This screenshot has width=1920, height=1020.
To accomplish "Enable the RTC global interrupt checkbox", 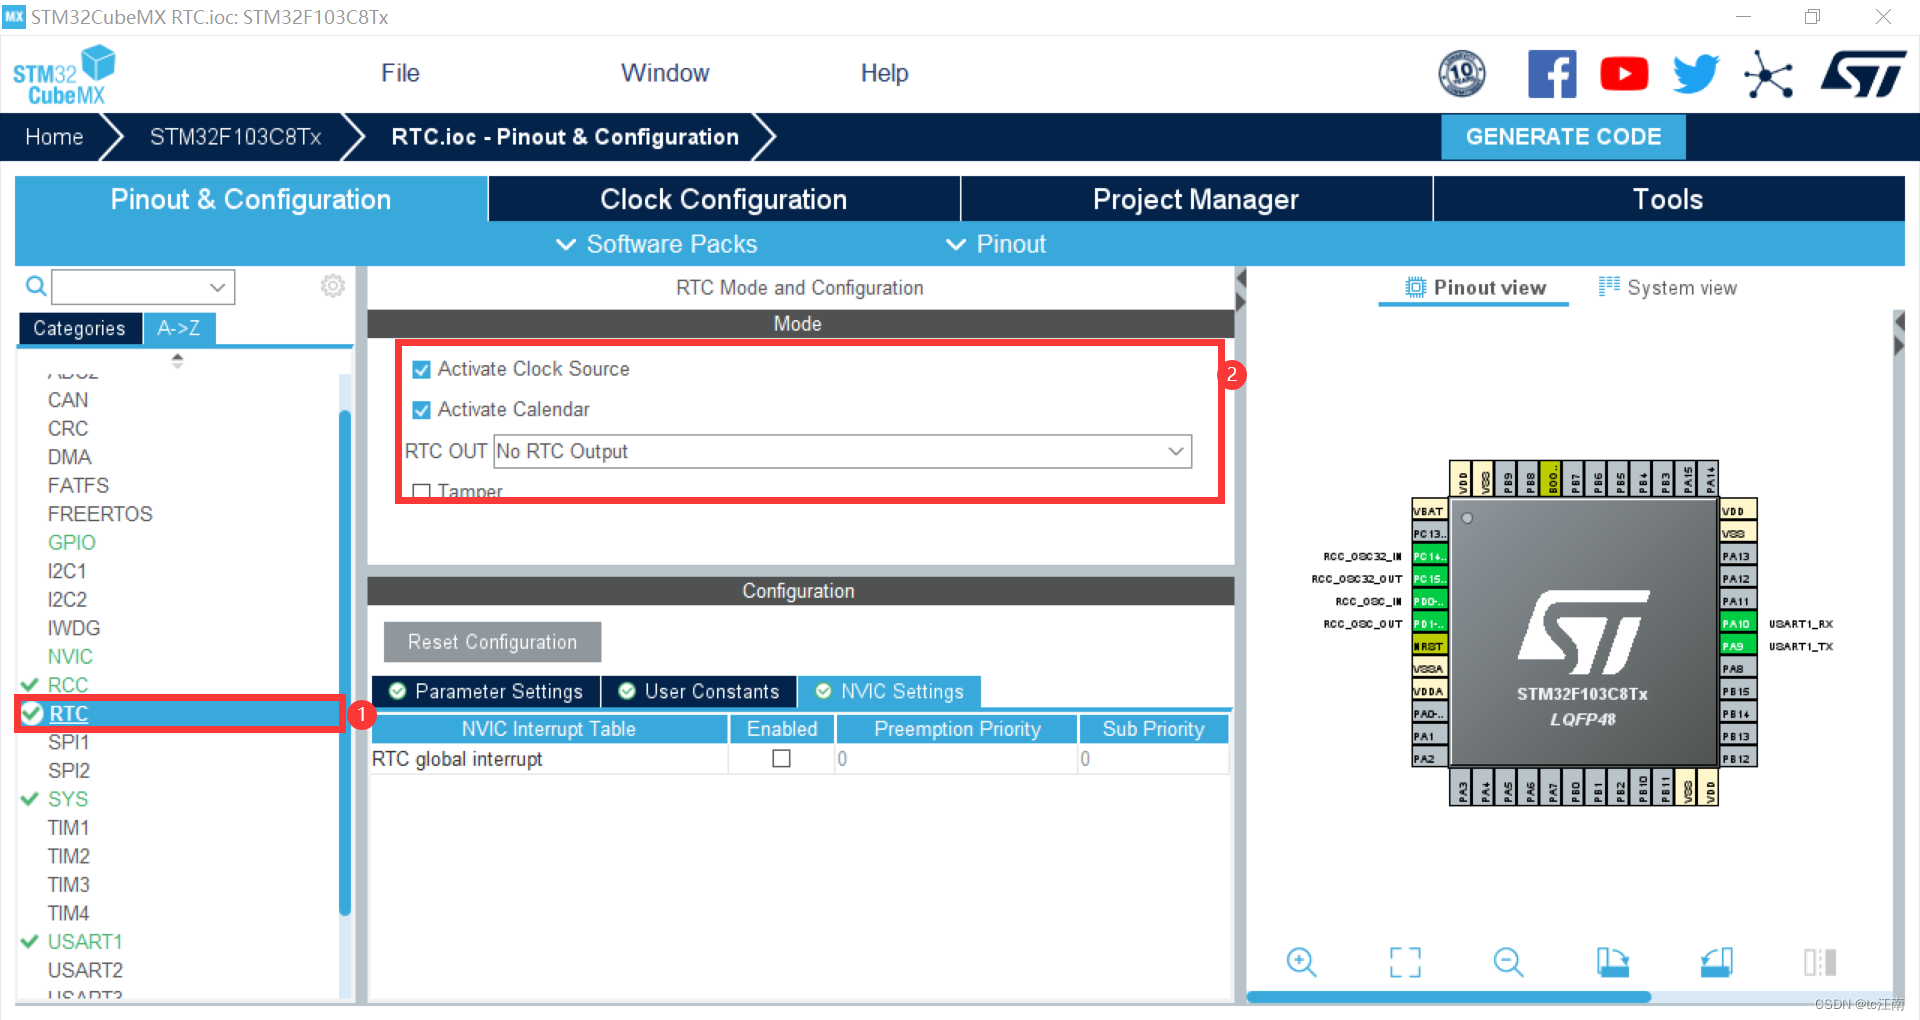I will point(782,759).
